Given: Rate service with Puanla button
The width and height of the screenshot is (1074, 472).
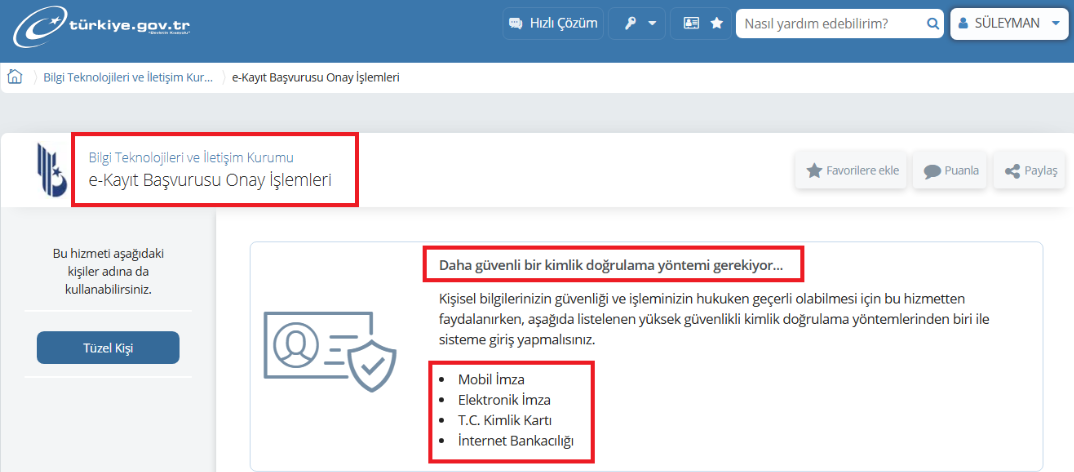Looking at the screenshot, I should click(x=951, y=171).
